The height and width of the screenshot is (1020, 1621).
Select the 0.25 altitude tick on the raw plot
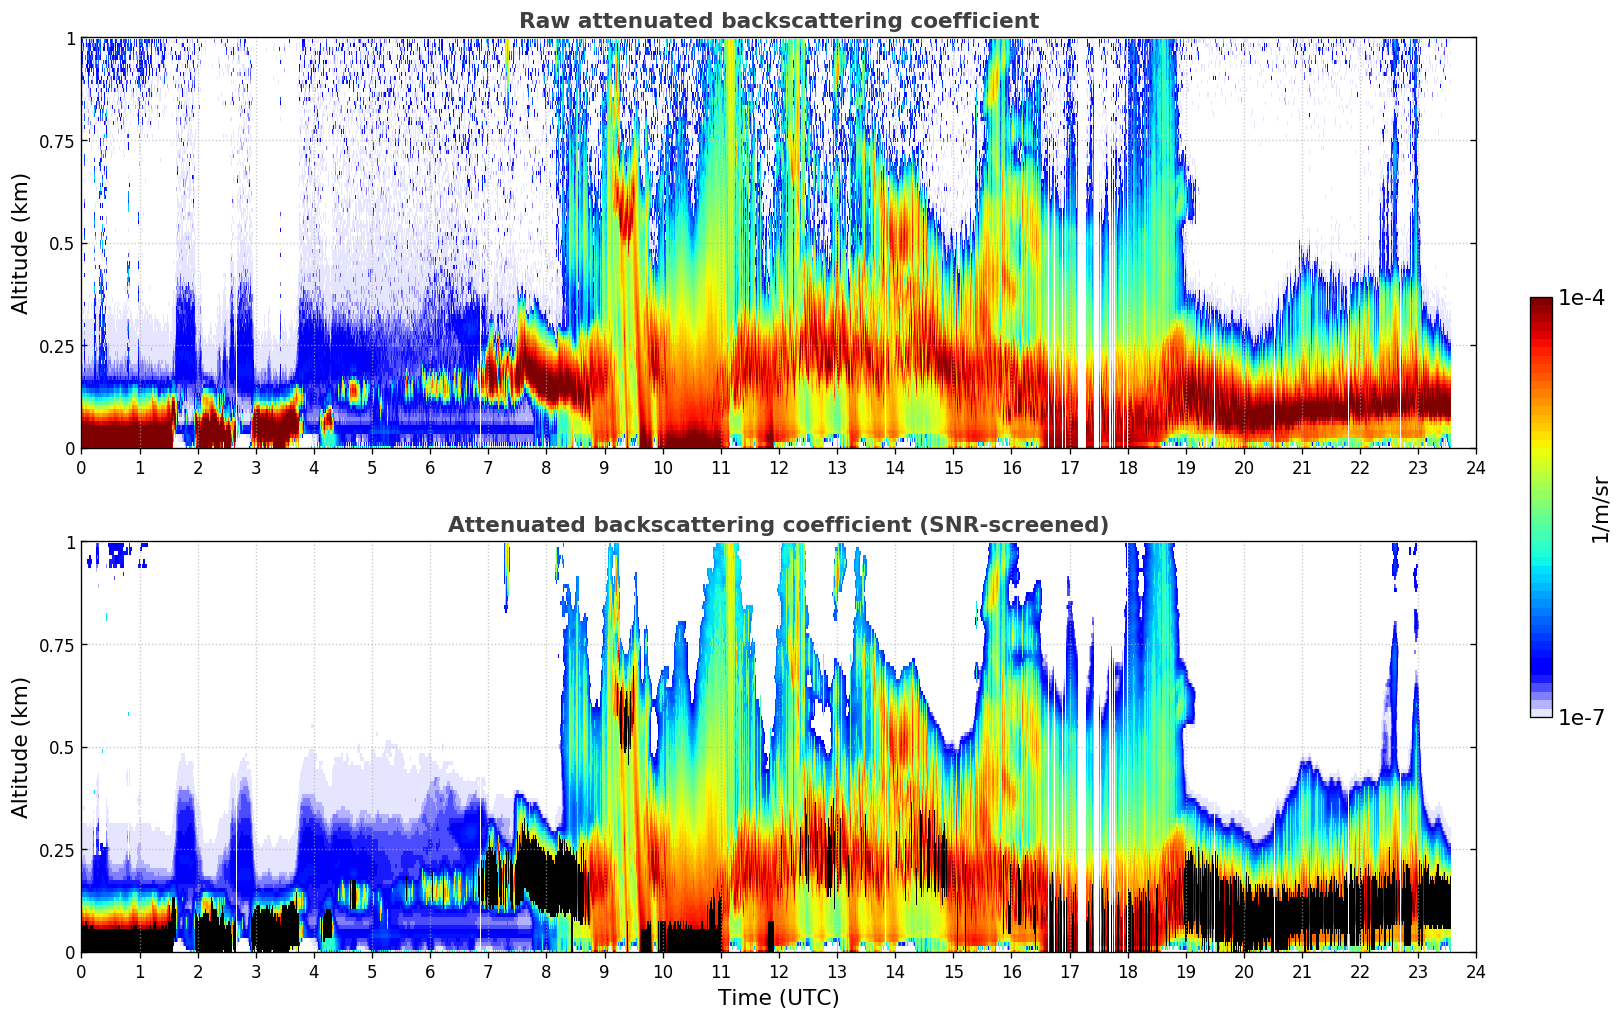tap(57, 346)
